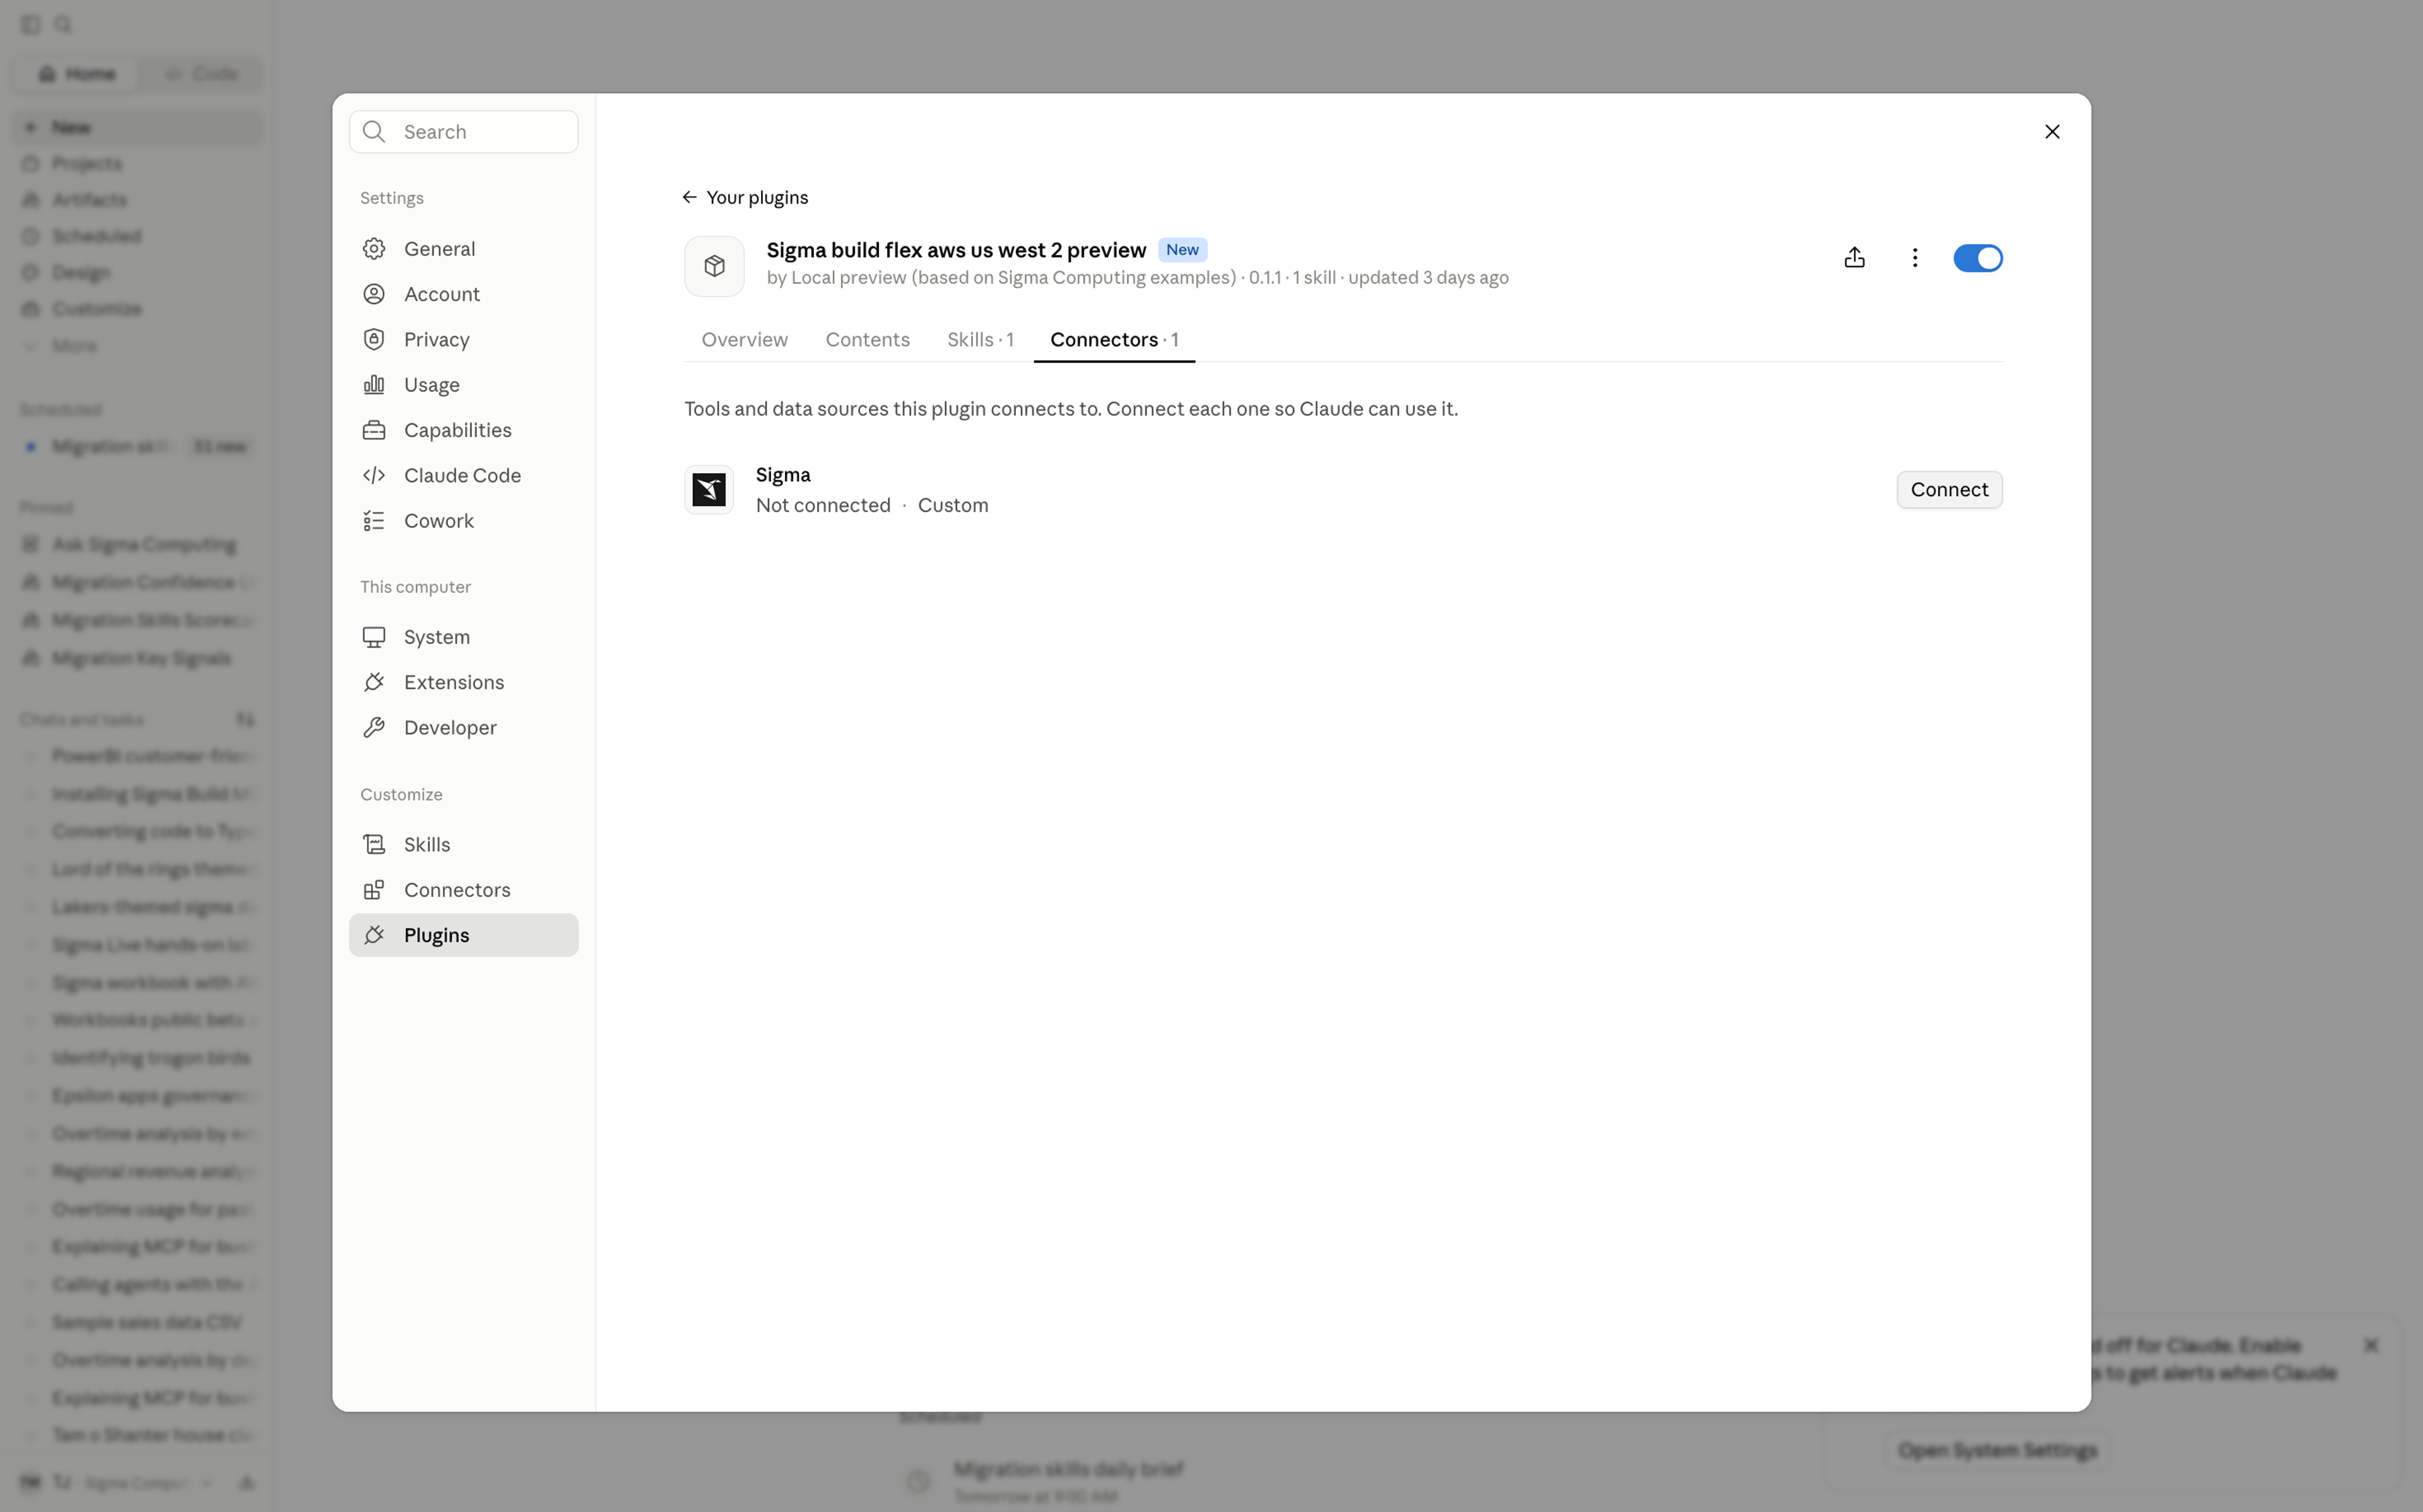Toggle the Sigma build flex plugin off
The height and width of the screenshot is (1512, 2423).
coord(1977,258)
